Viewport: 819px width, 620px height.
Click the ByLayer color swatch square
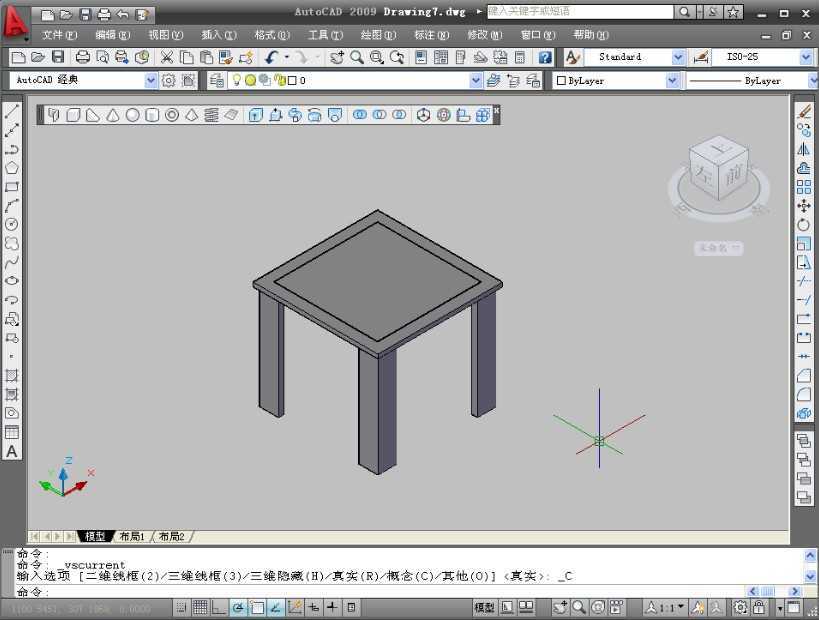561,80
